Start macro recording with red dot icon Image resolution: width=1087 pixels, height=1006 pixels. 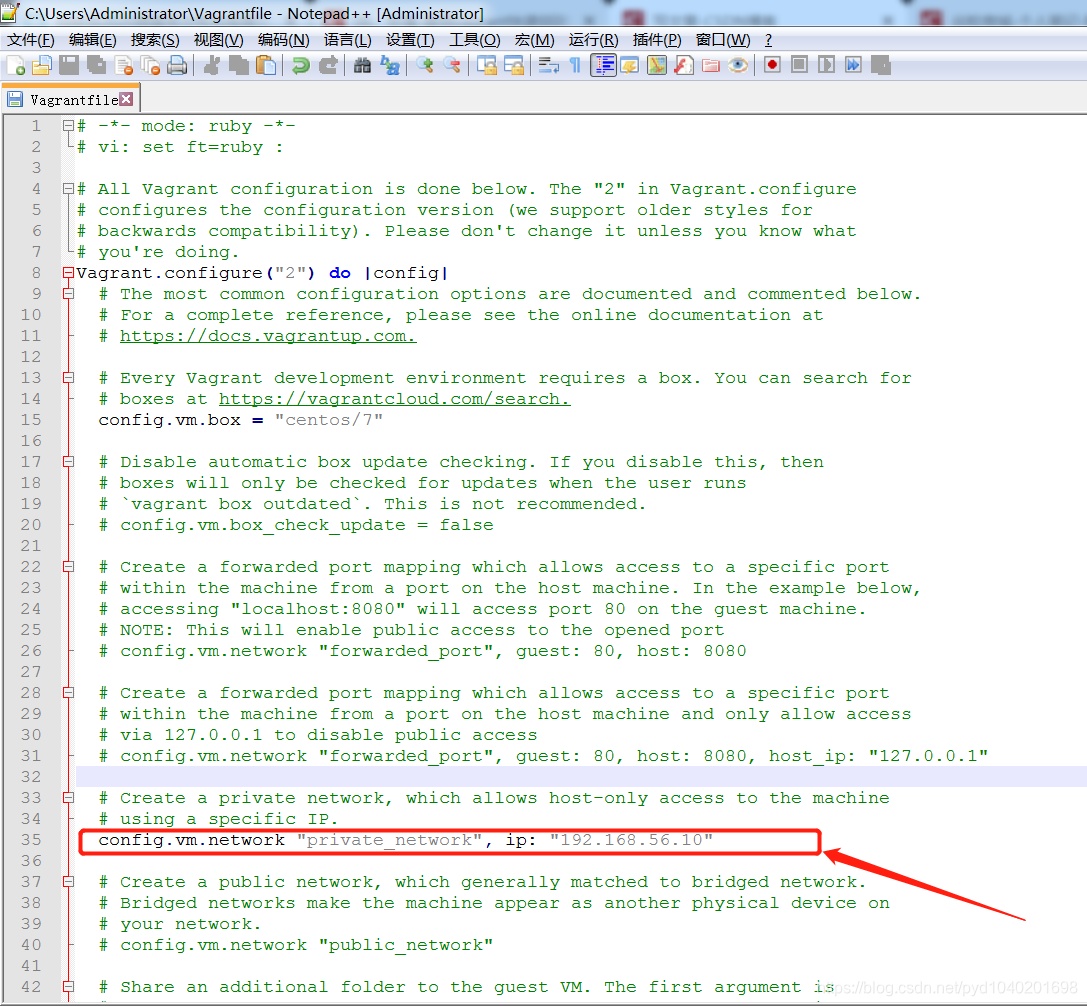(x=772, y=65)
